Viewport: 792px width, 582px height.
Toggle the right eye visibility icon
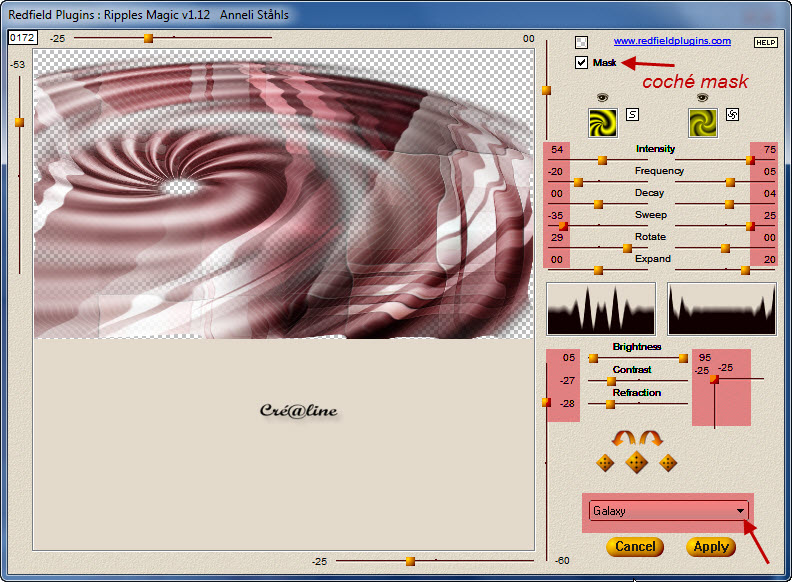tap(703, 97)
